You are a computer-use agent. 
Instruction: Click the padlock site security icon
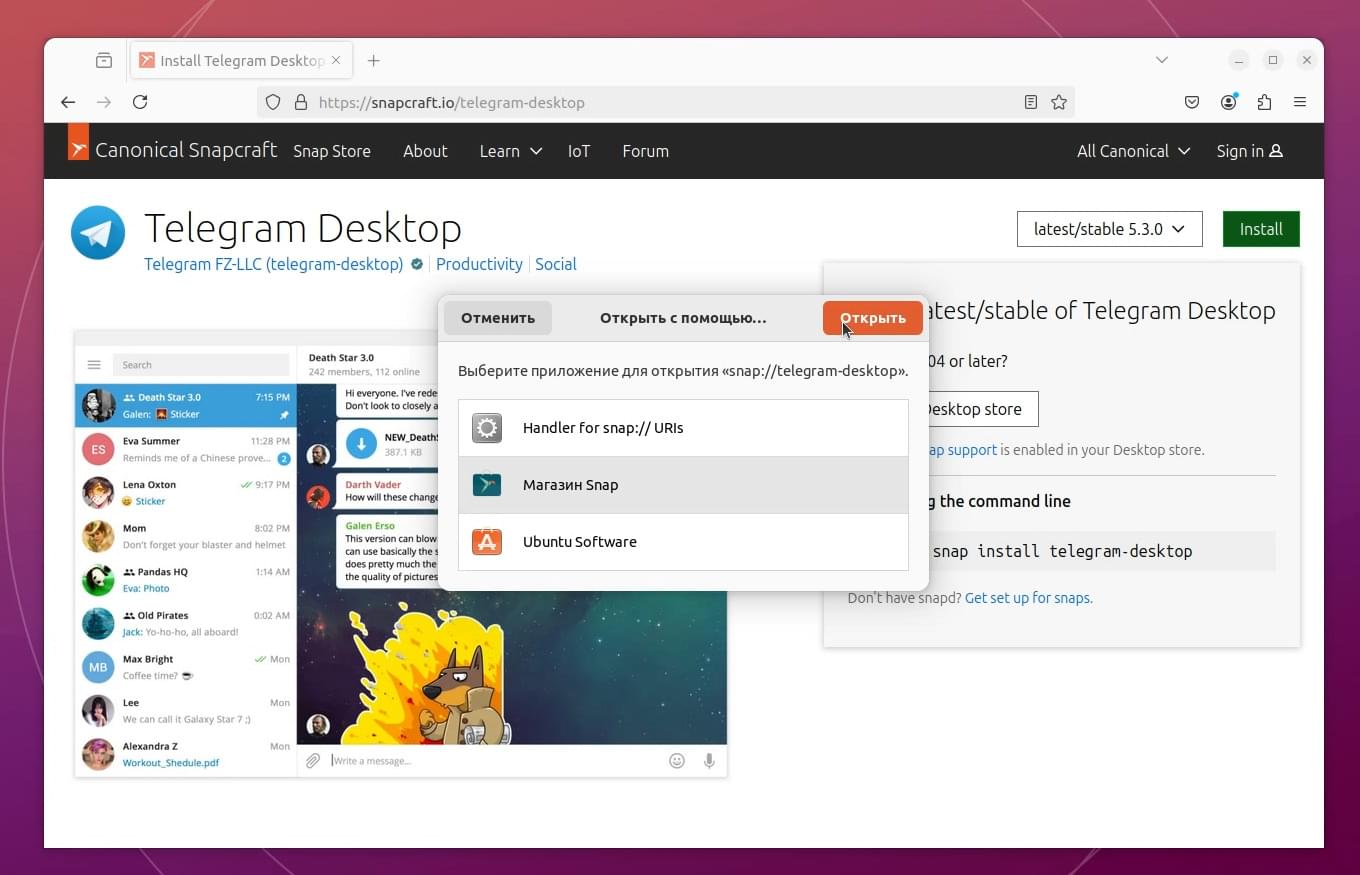point(300,102)
